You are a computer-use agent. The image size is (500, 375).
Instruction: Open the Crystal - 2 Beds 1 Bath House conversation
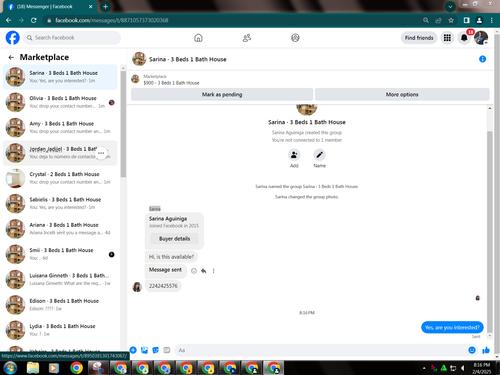click(60, 178)
